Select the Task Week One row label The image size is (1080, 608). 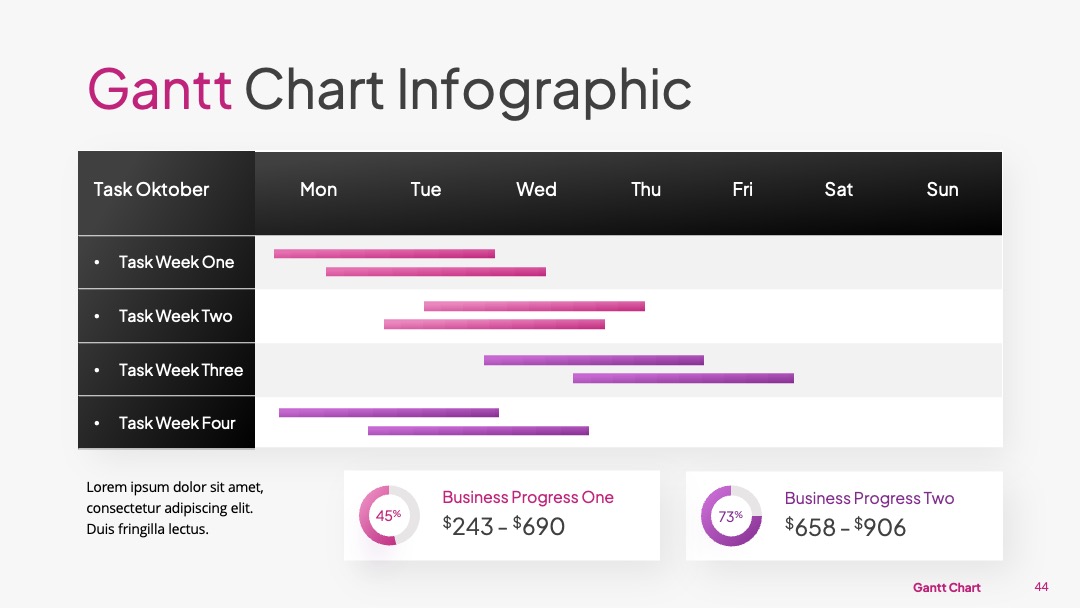click(x=166, y=262)
